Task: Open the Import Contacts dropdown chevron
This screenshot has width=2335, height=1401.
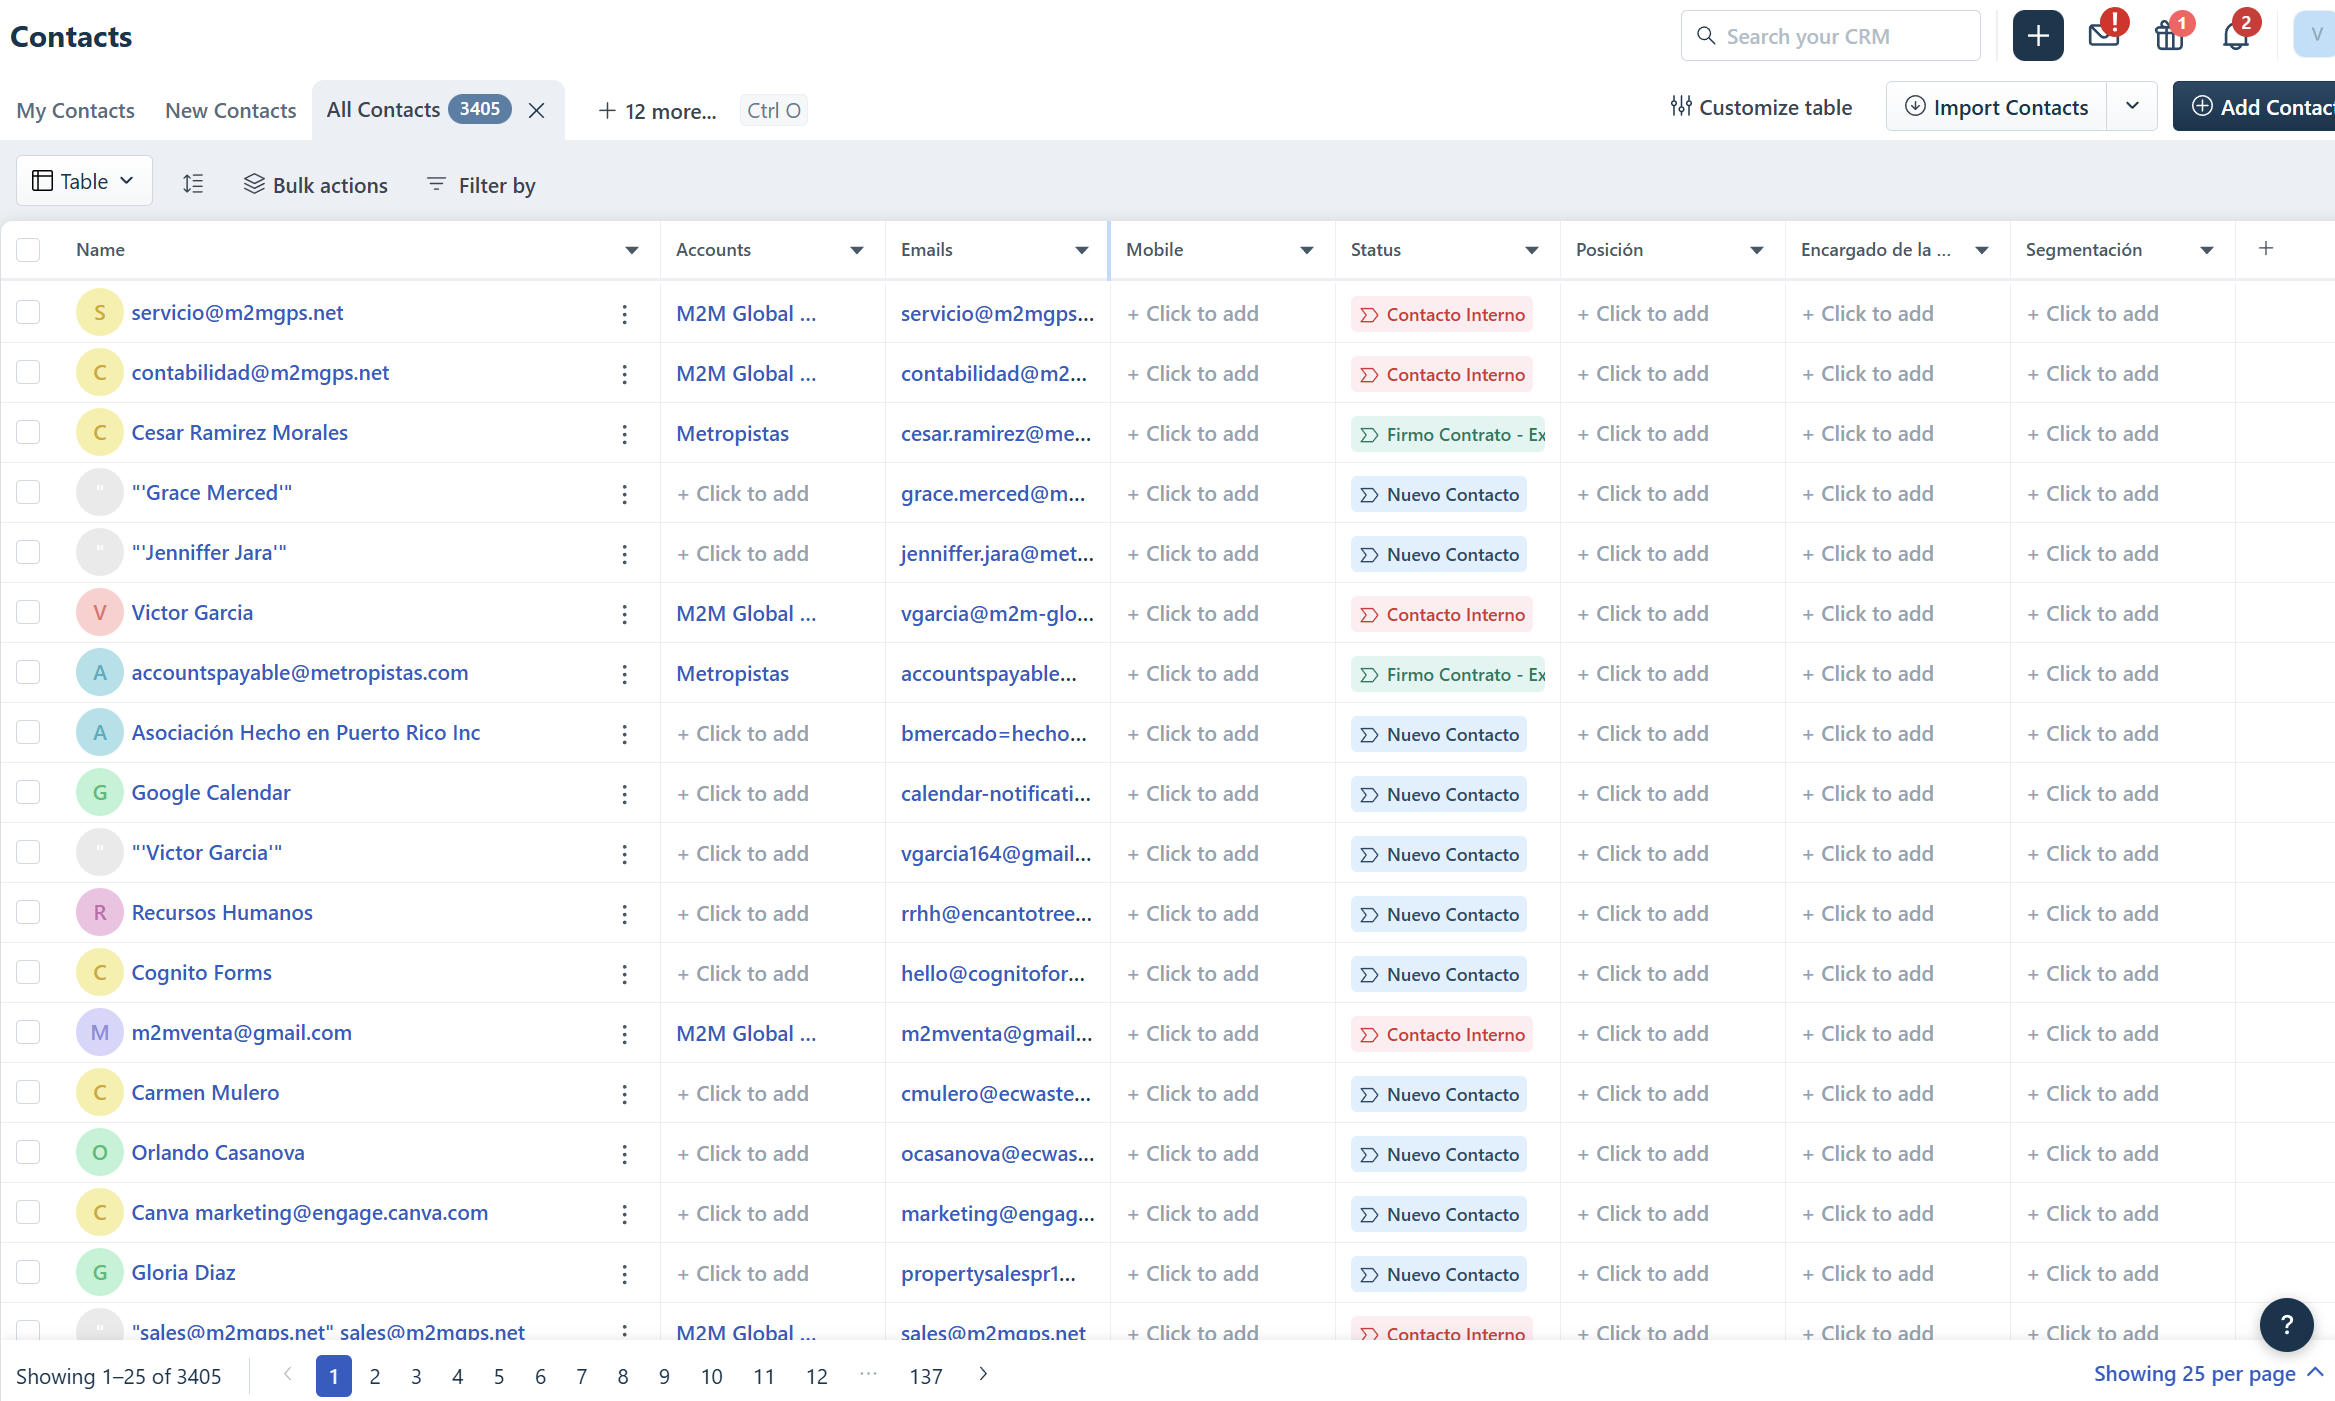Action: pyautogui.click(x=2131, y=106)
